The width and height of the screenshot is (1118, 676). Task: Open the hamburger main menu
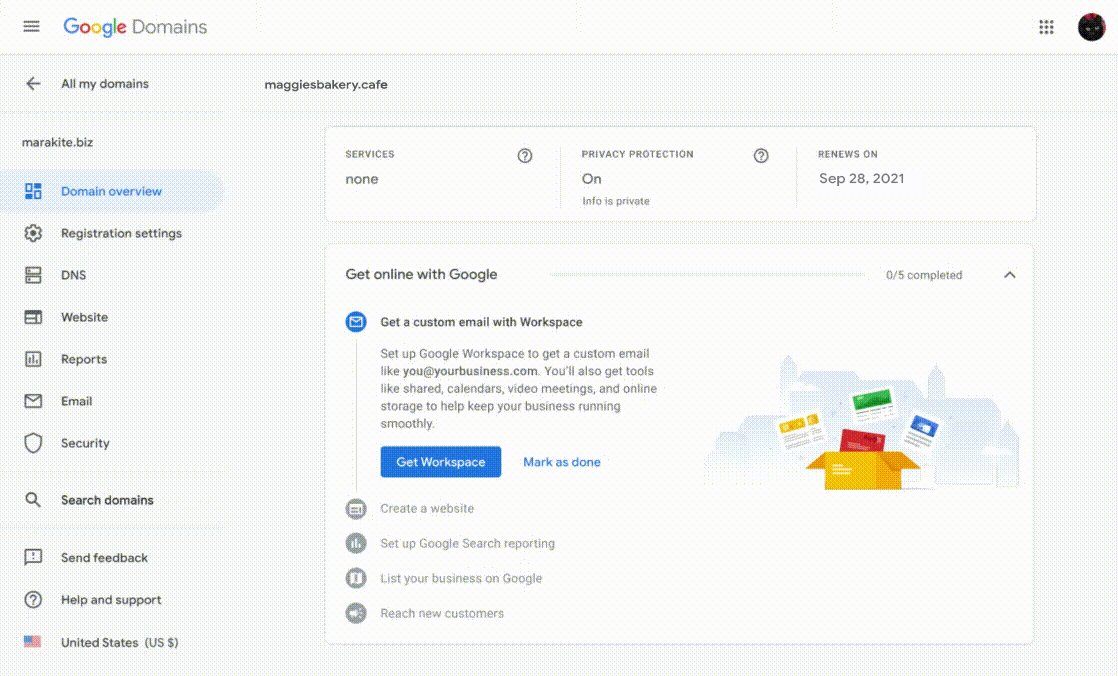(x=31, y=26)
